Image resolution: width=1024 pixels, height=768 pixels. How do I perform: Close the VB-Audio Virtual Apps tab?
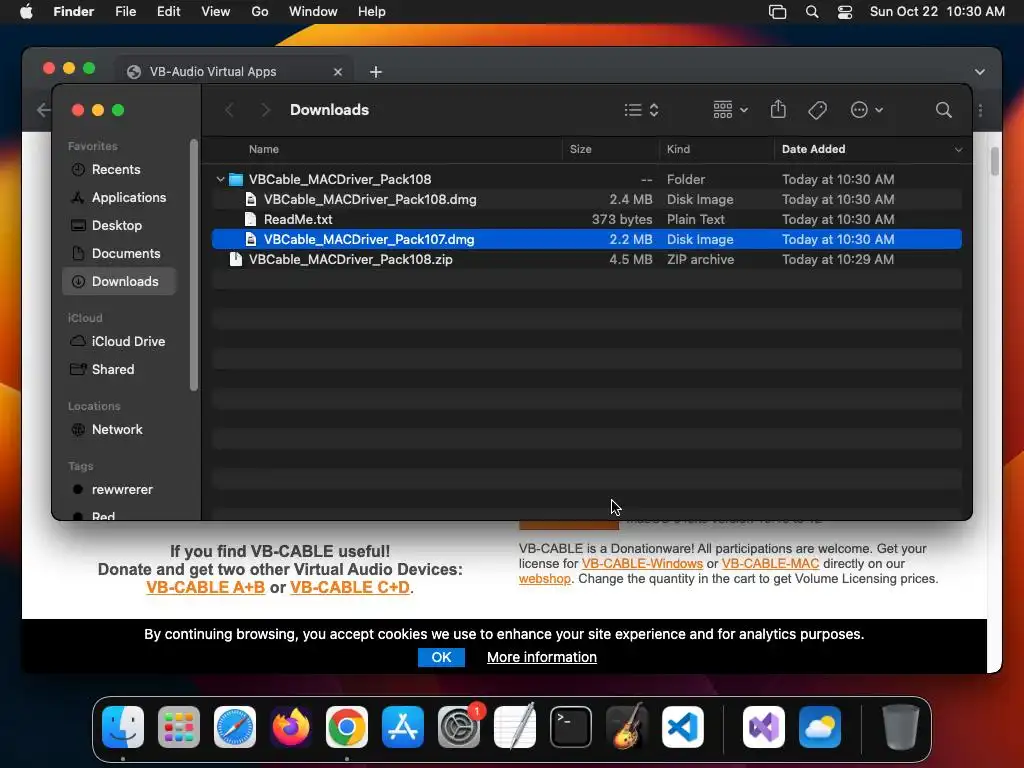[338, 72]
